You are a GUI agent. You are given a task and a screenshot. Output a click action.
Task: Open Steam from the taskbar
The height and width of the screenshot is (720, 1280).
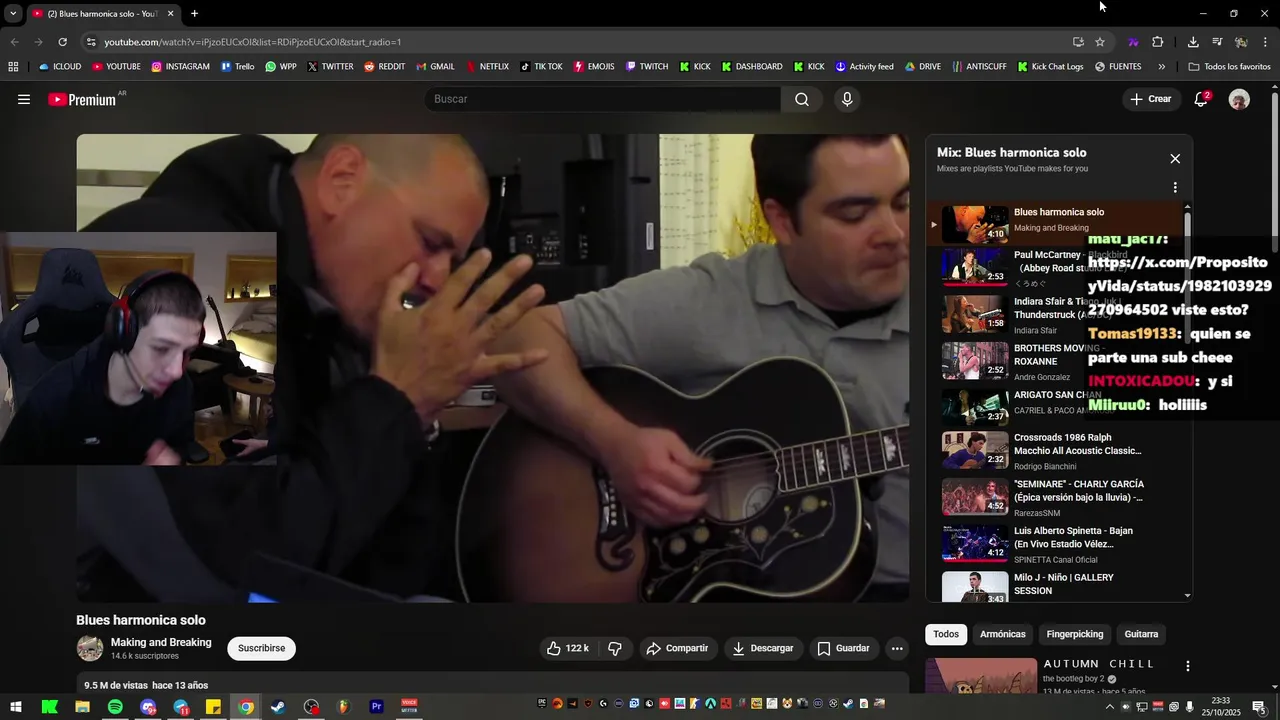pos(278,707)
